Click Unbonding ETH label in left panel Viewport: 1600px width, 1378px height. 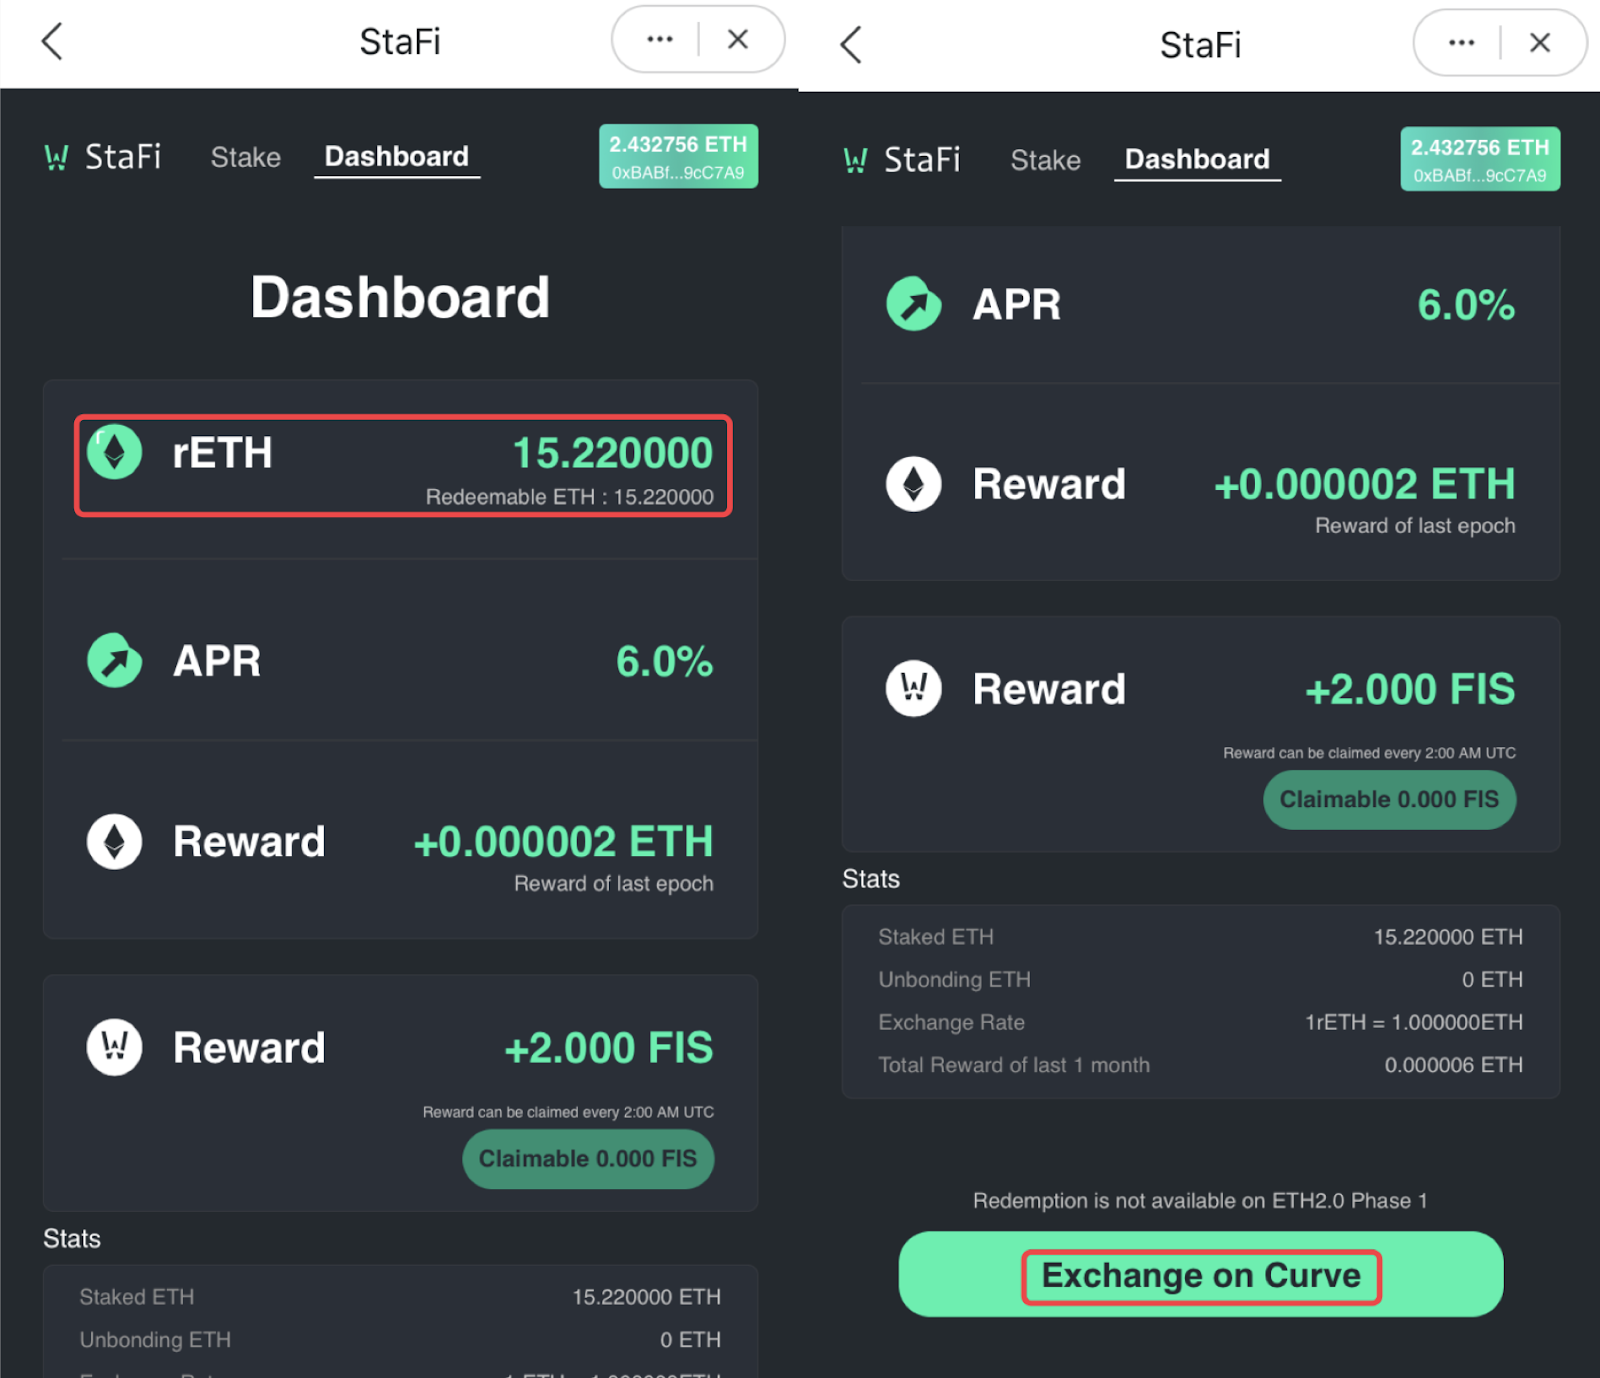(x=155, y=1340)
